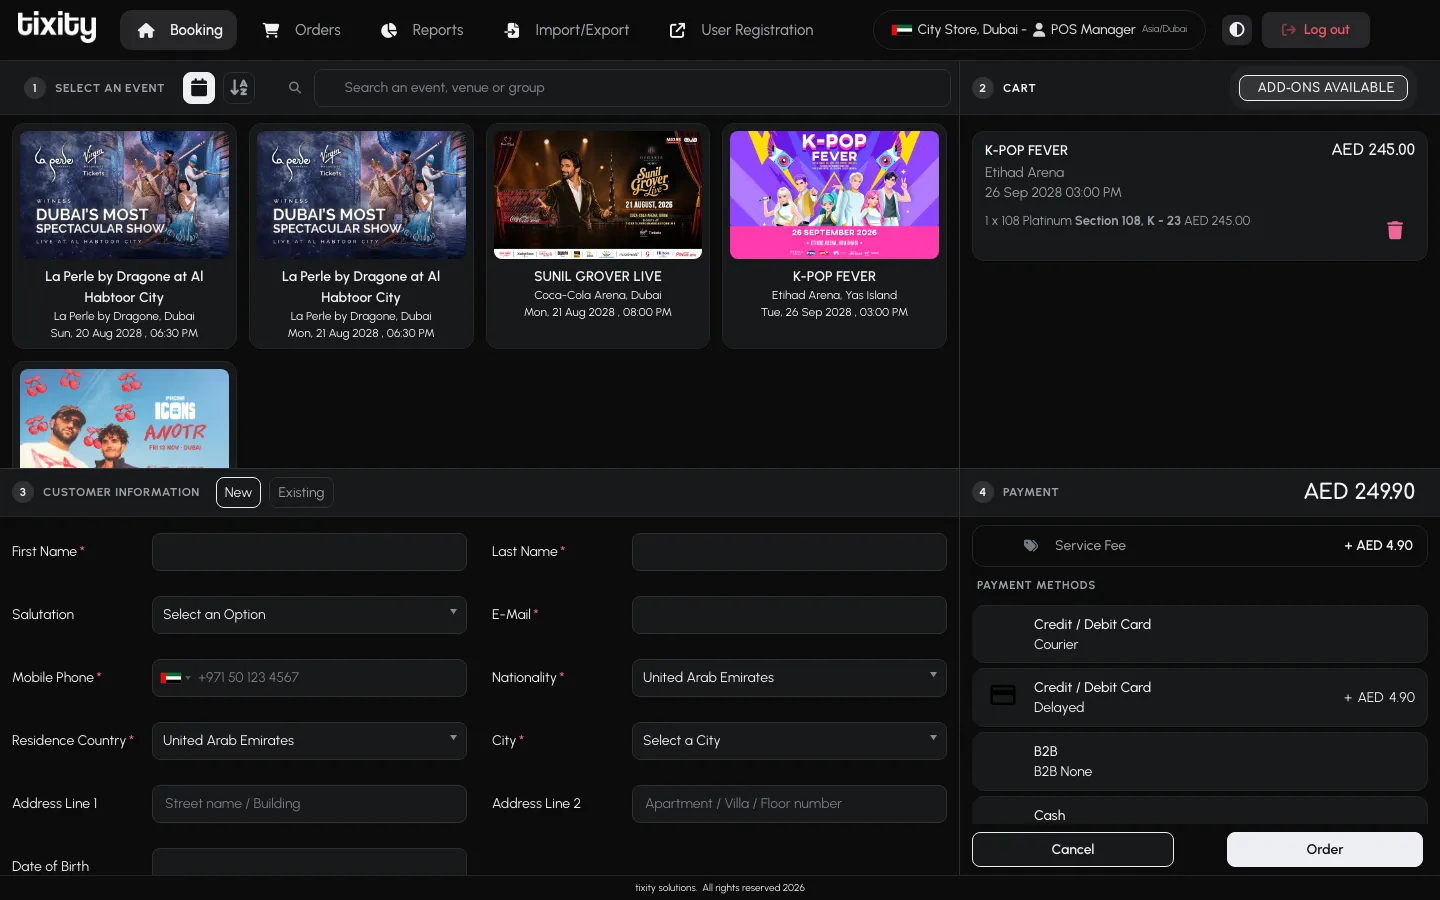Open City Store Dubai POS selector
The width and height of the screenshot is (1440, 900).
pyautogui.click(x=1039, y=30)
